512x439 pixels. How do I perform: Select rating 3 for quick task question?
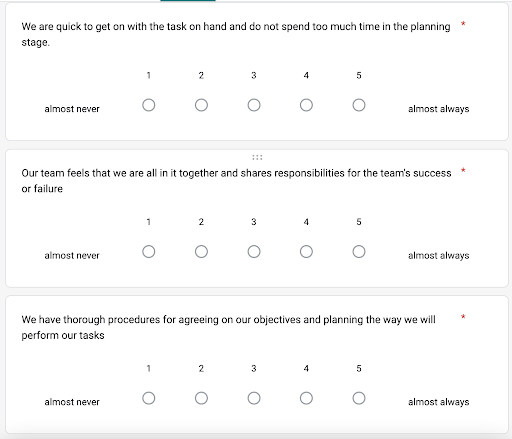[254, 105]
